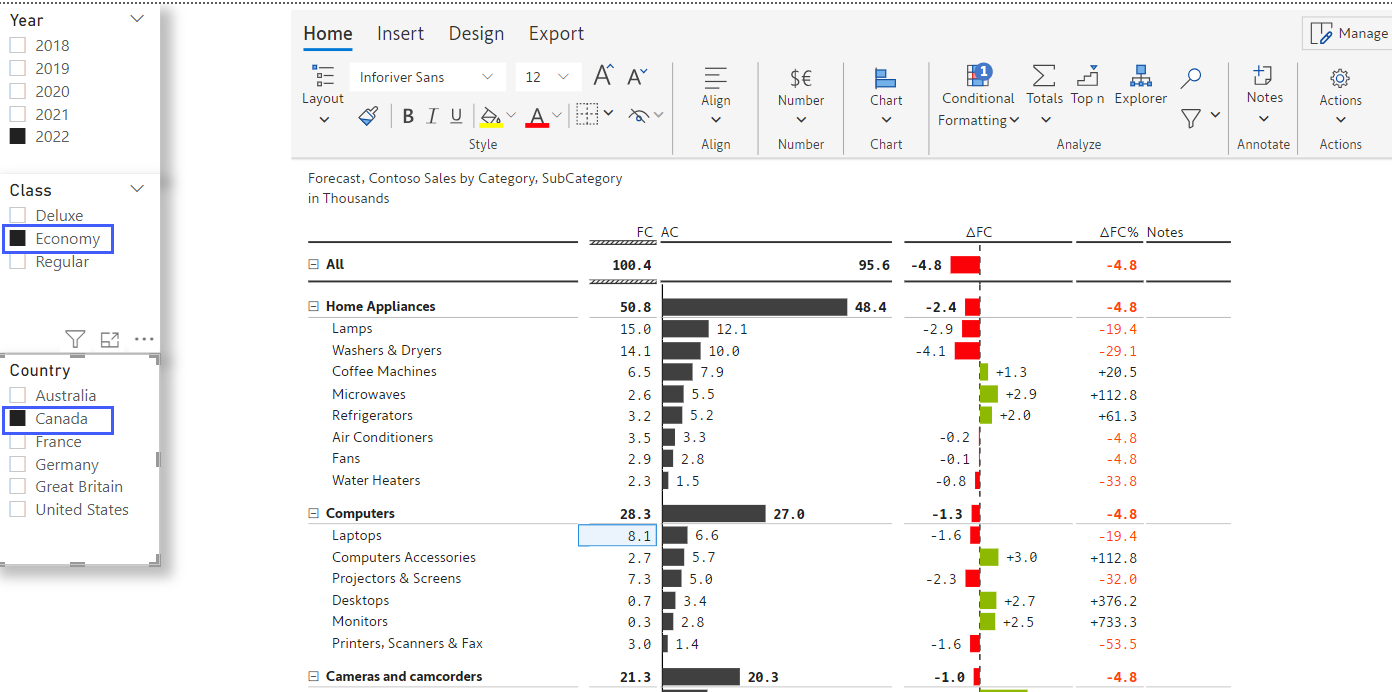The height and width of the screenshot is (692, 1392).
Task: Switch to the Insert ribbon tab
Action: click(400, 33)
